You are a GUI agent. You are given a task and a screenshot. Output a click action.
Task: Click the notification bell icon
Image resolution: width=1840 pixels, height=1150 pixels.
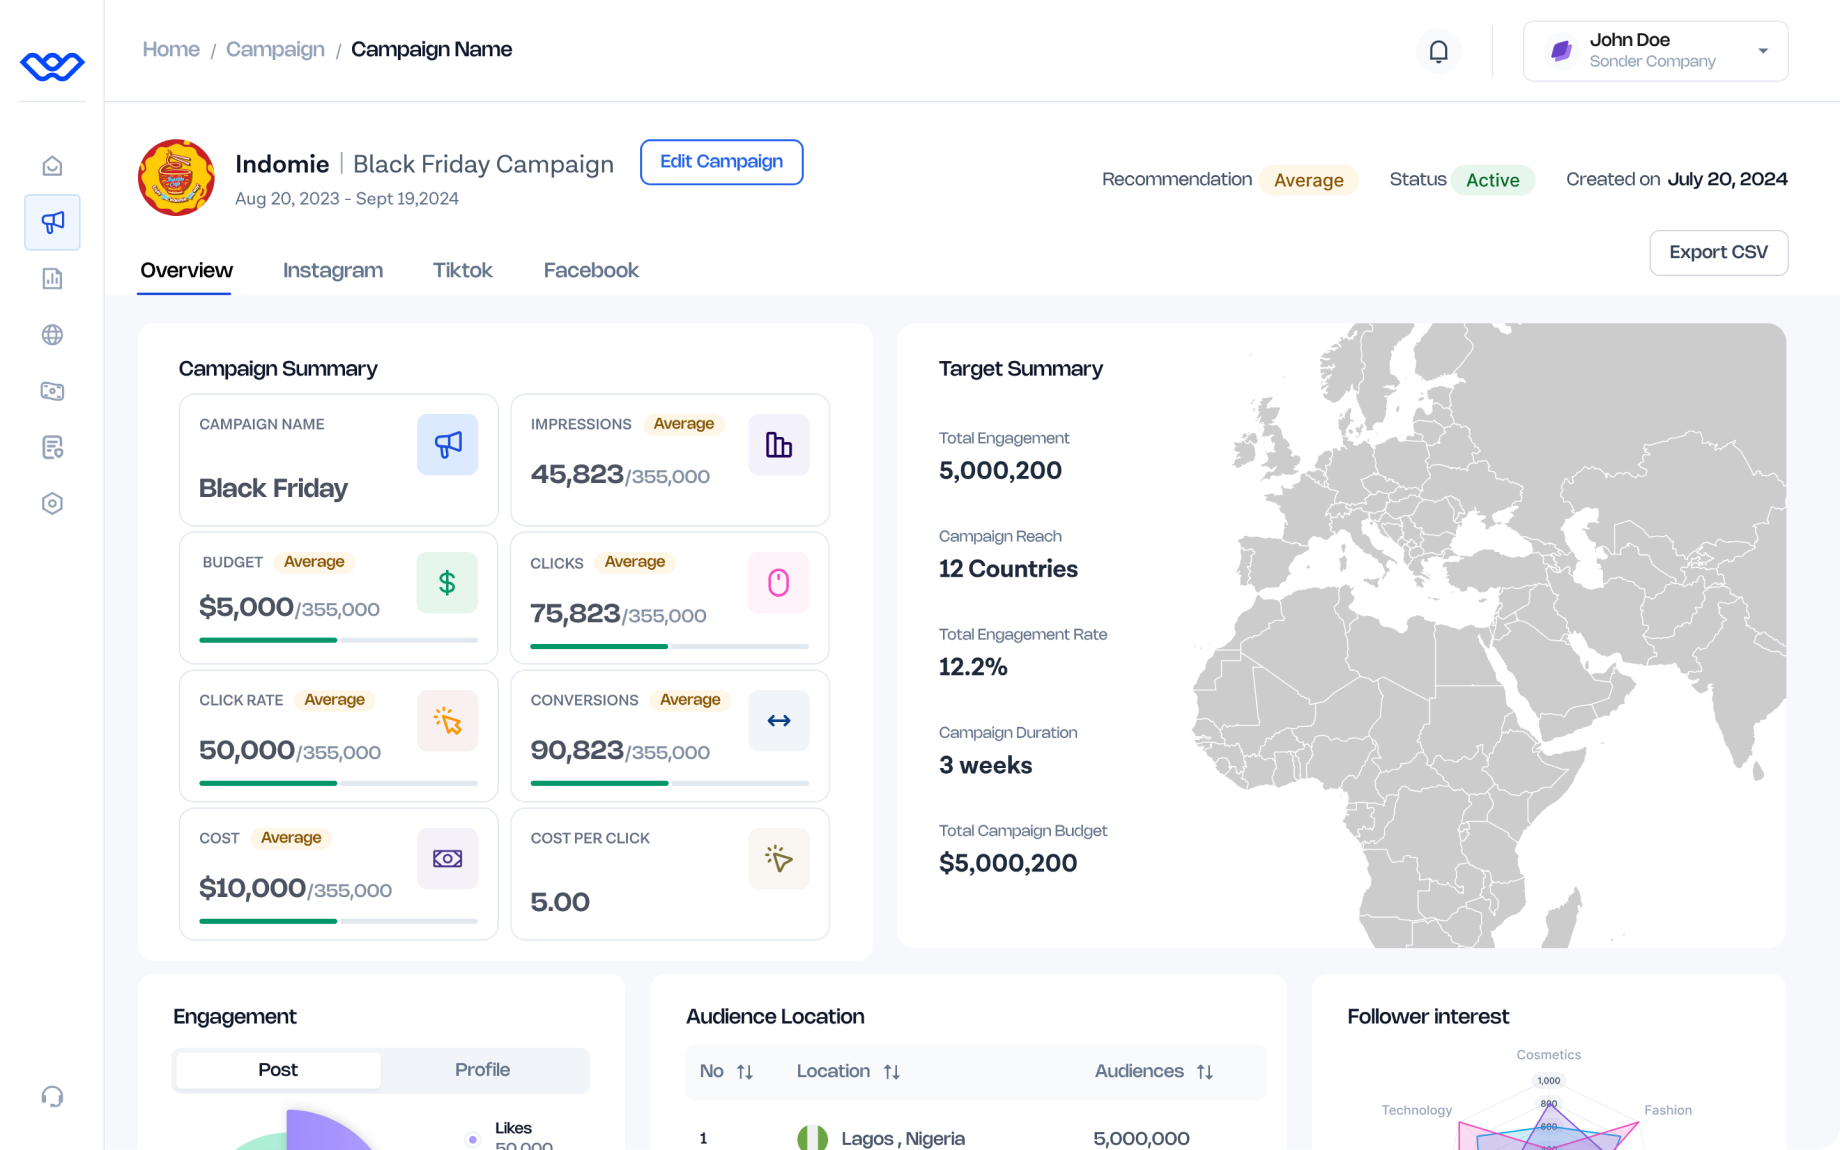pyautogui.click(x=1438, y=51)
